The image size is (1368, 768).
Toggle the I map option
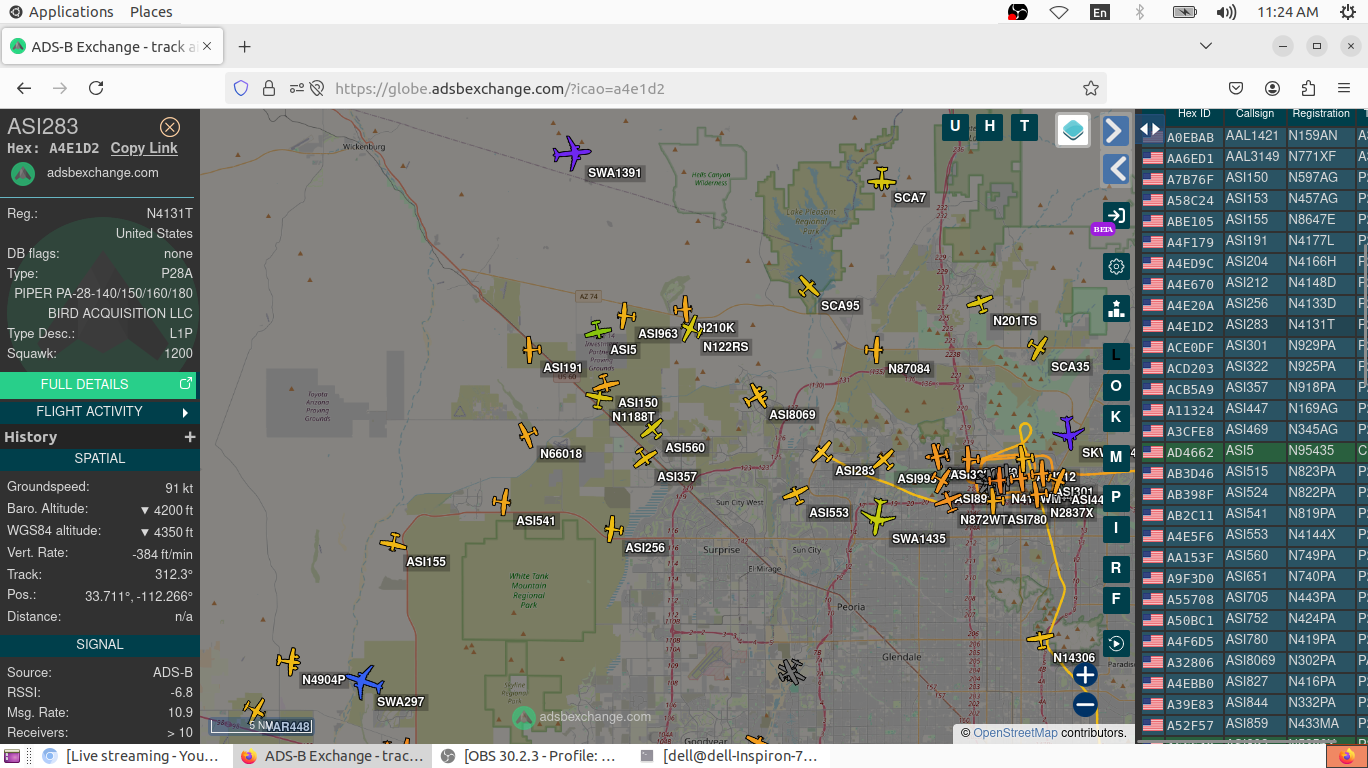(x=1116, y=528)
